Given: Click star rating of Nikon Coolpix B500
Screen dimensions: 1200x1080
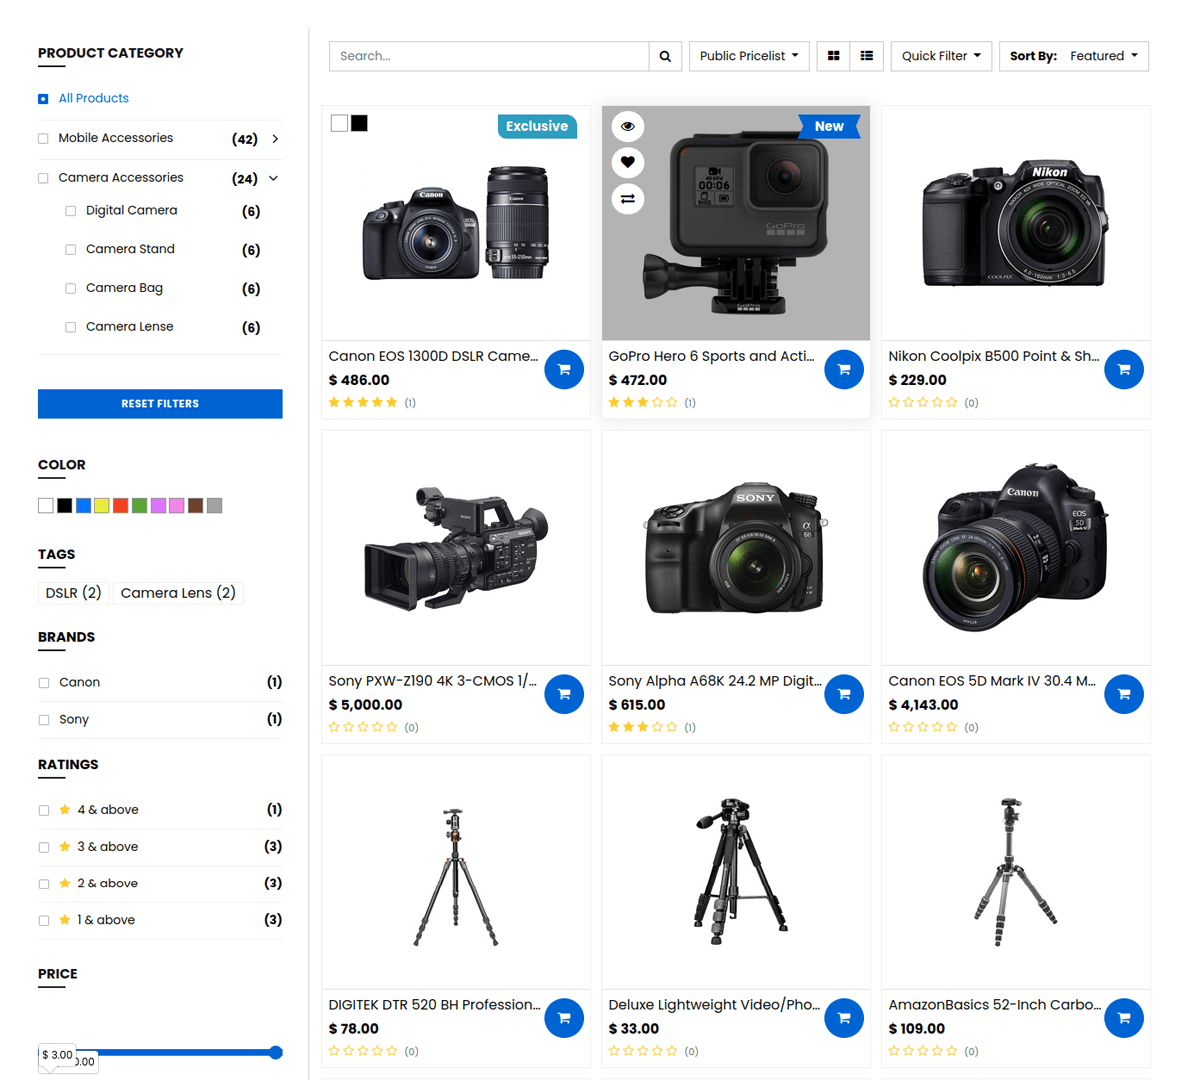Looking at the screenshot, I should click(x=923, y=402).
